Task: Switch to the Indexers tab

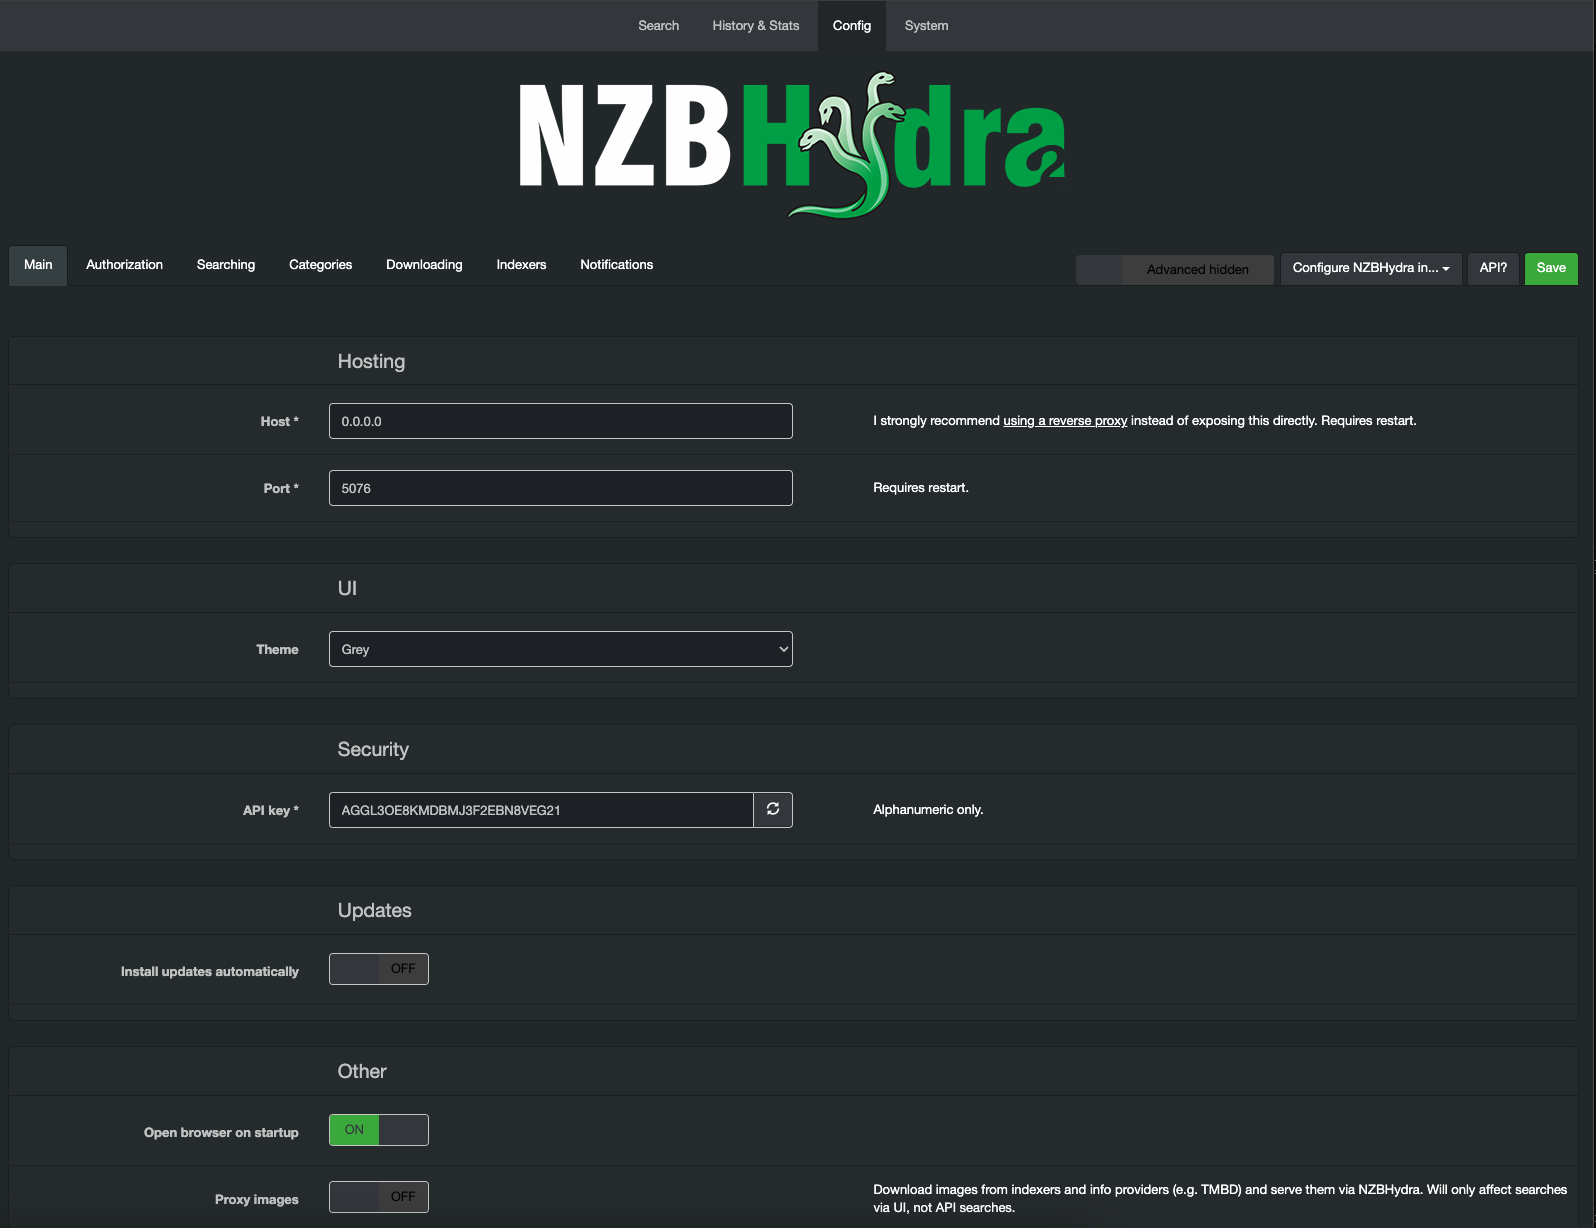Action: pos(521,265)
